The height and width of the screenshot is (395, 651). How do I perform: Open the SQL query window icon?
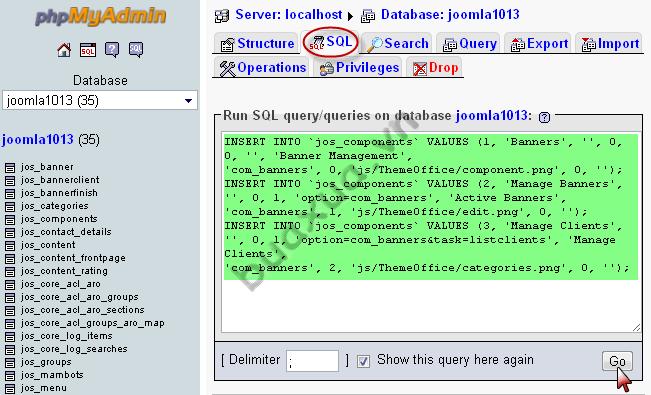[x=88, y=50]
